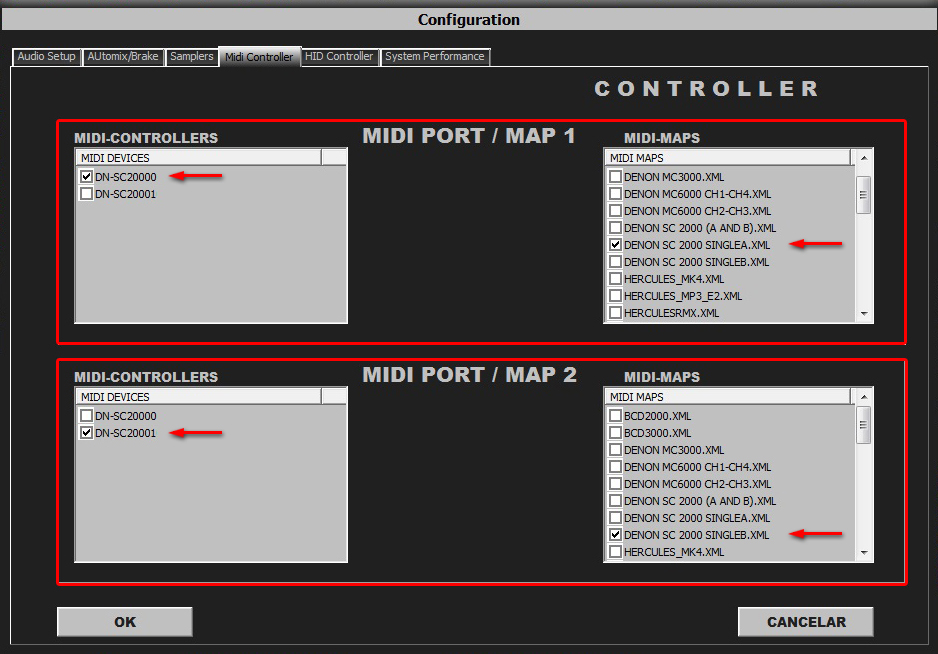Viewport: 938px width, 654px height.
Task: Enable BCD2000.XML in Map 2 list
Action: (x=616, y=416)
